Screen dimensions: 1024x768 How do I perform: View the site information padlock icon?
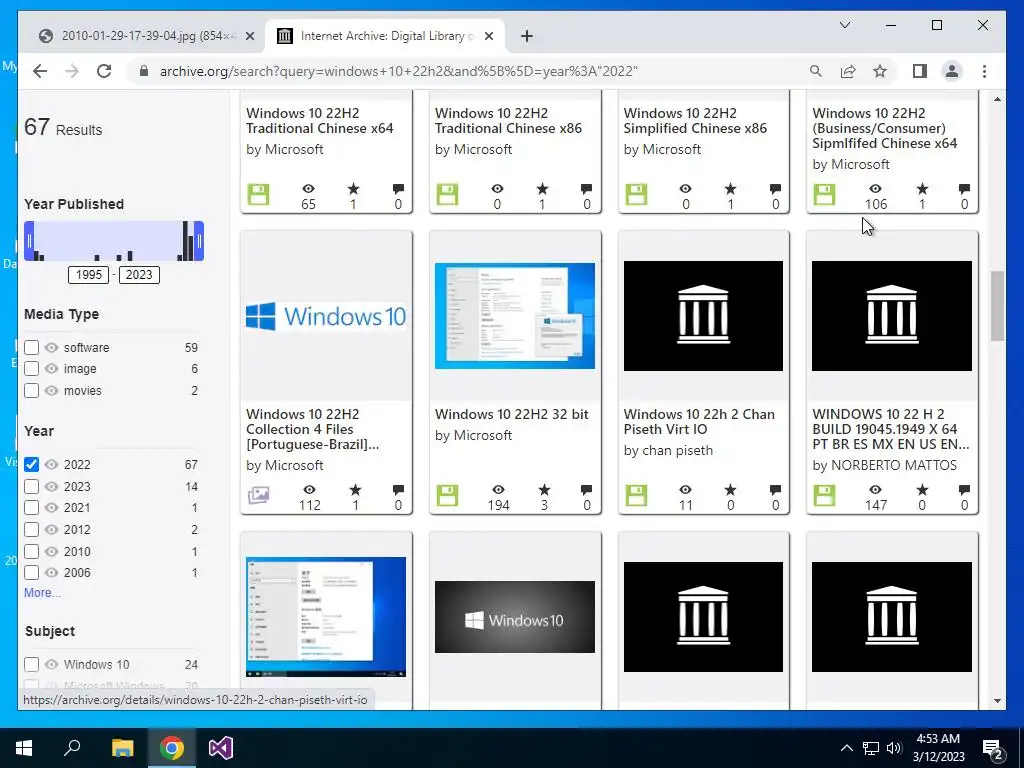(144, 71)
